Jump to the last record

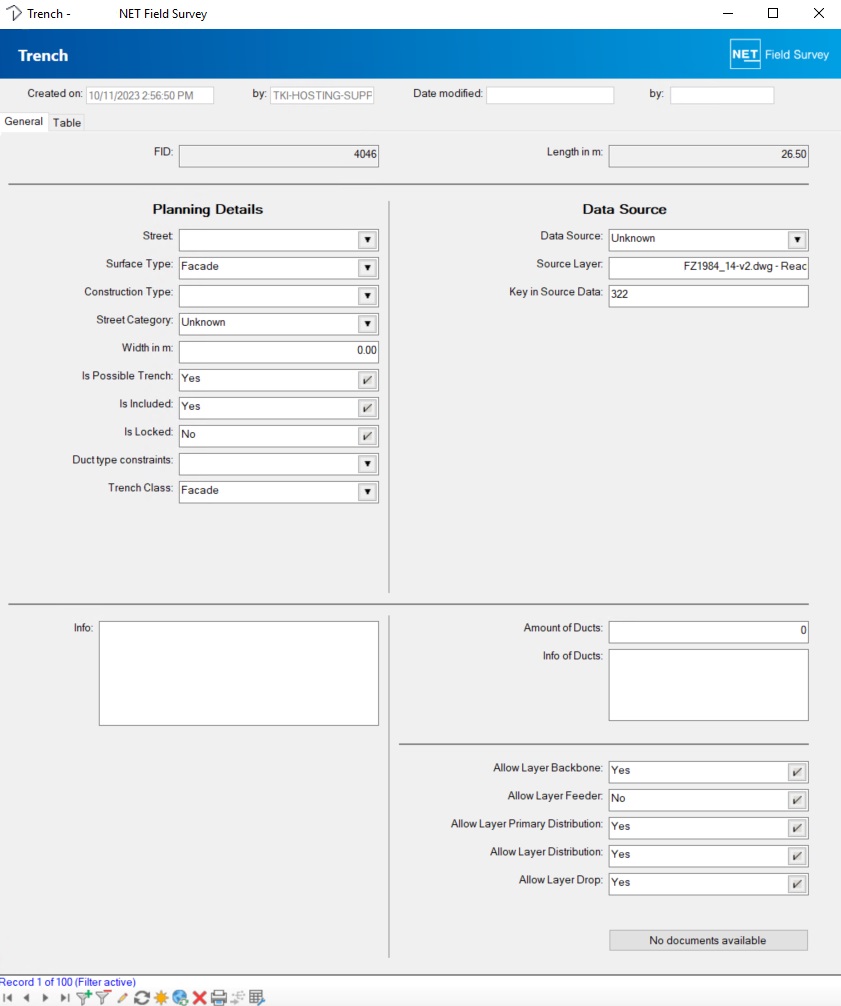pyautogui.click(x=64, y=998)
